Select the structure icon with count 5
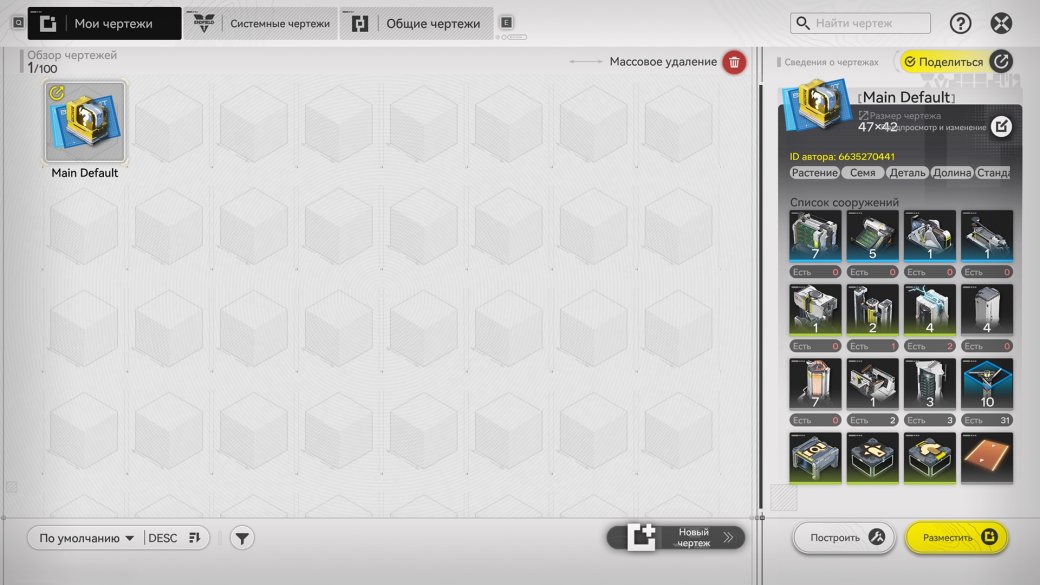This screenshot has height=585, width=1040. click(x=872, y=236)
